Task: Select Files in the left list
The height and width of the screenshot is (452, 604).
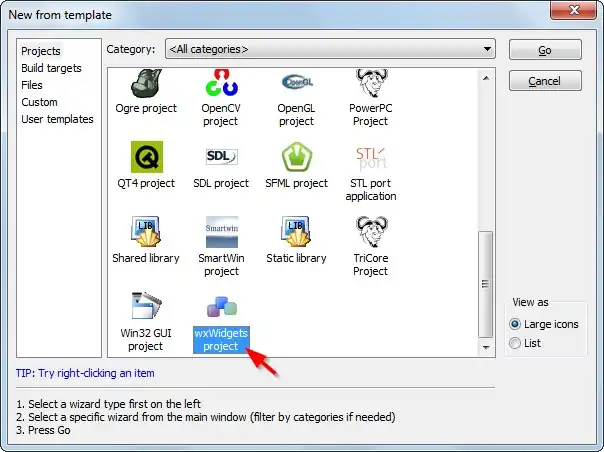Action: [32, 85]
